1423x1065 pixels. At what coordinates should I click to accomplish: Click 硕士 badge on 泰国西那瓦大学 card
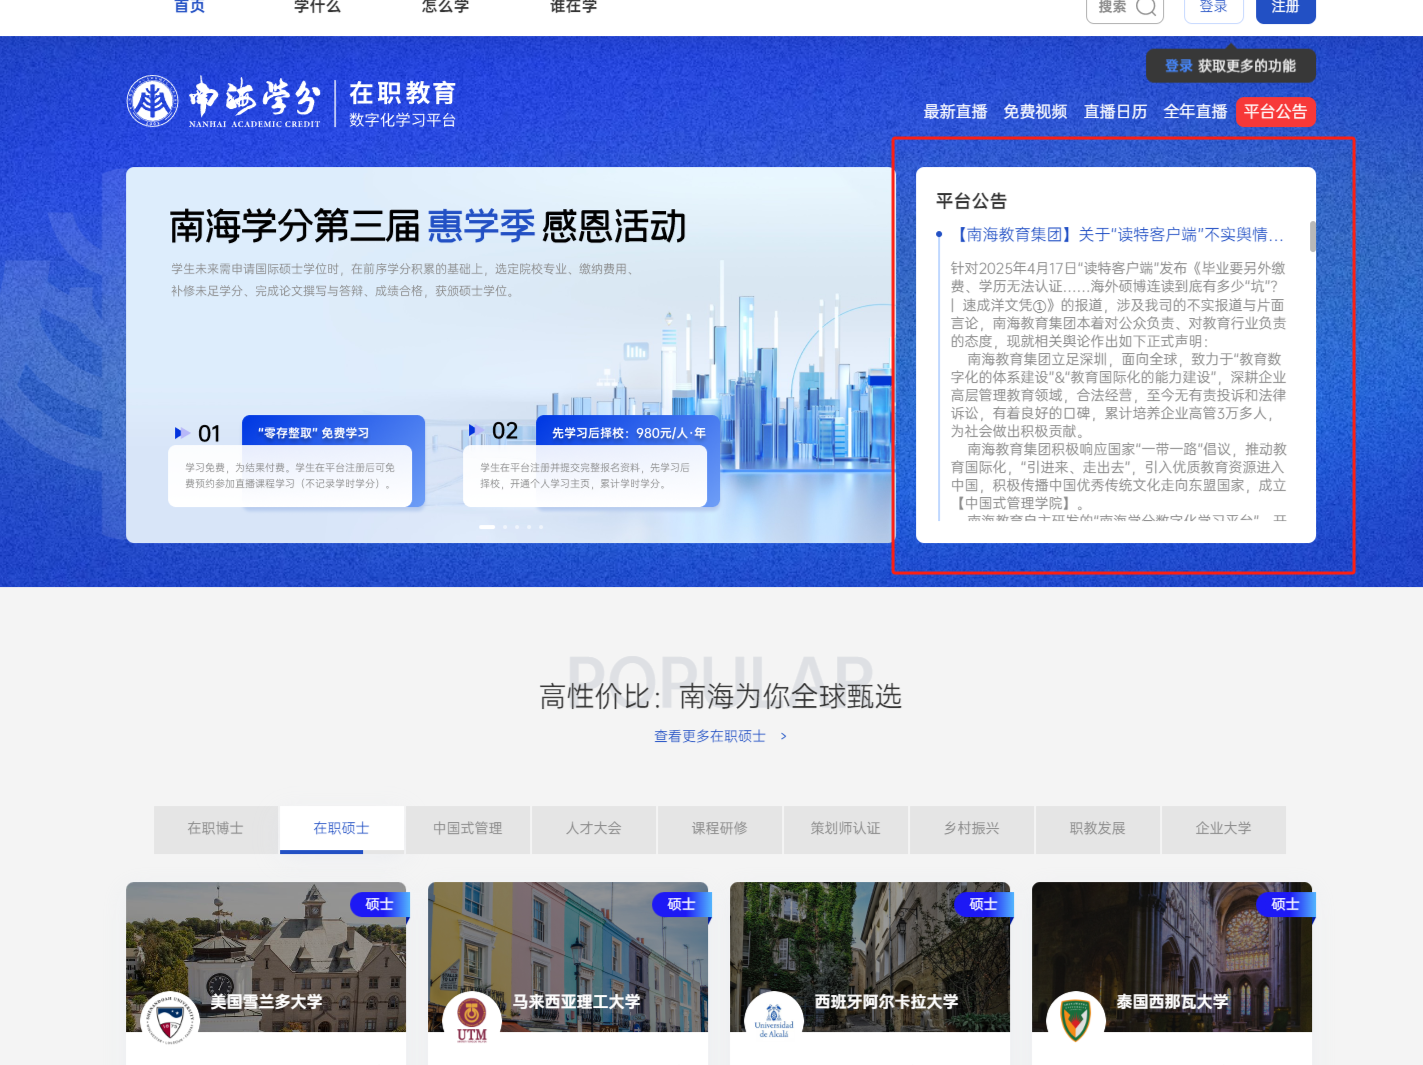1286,904
